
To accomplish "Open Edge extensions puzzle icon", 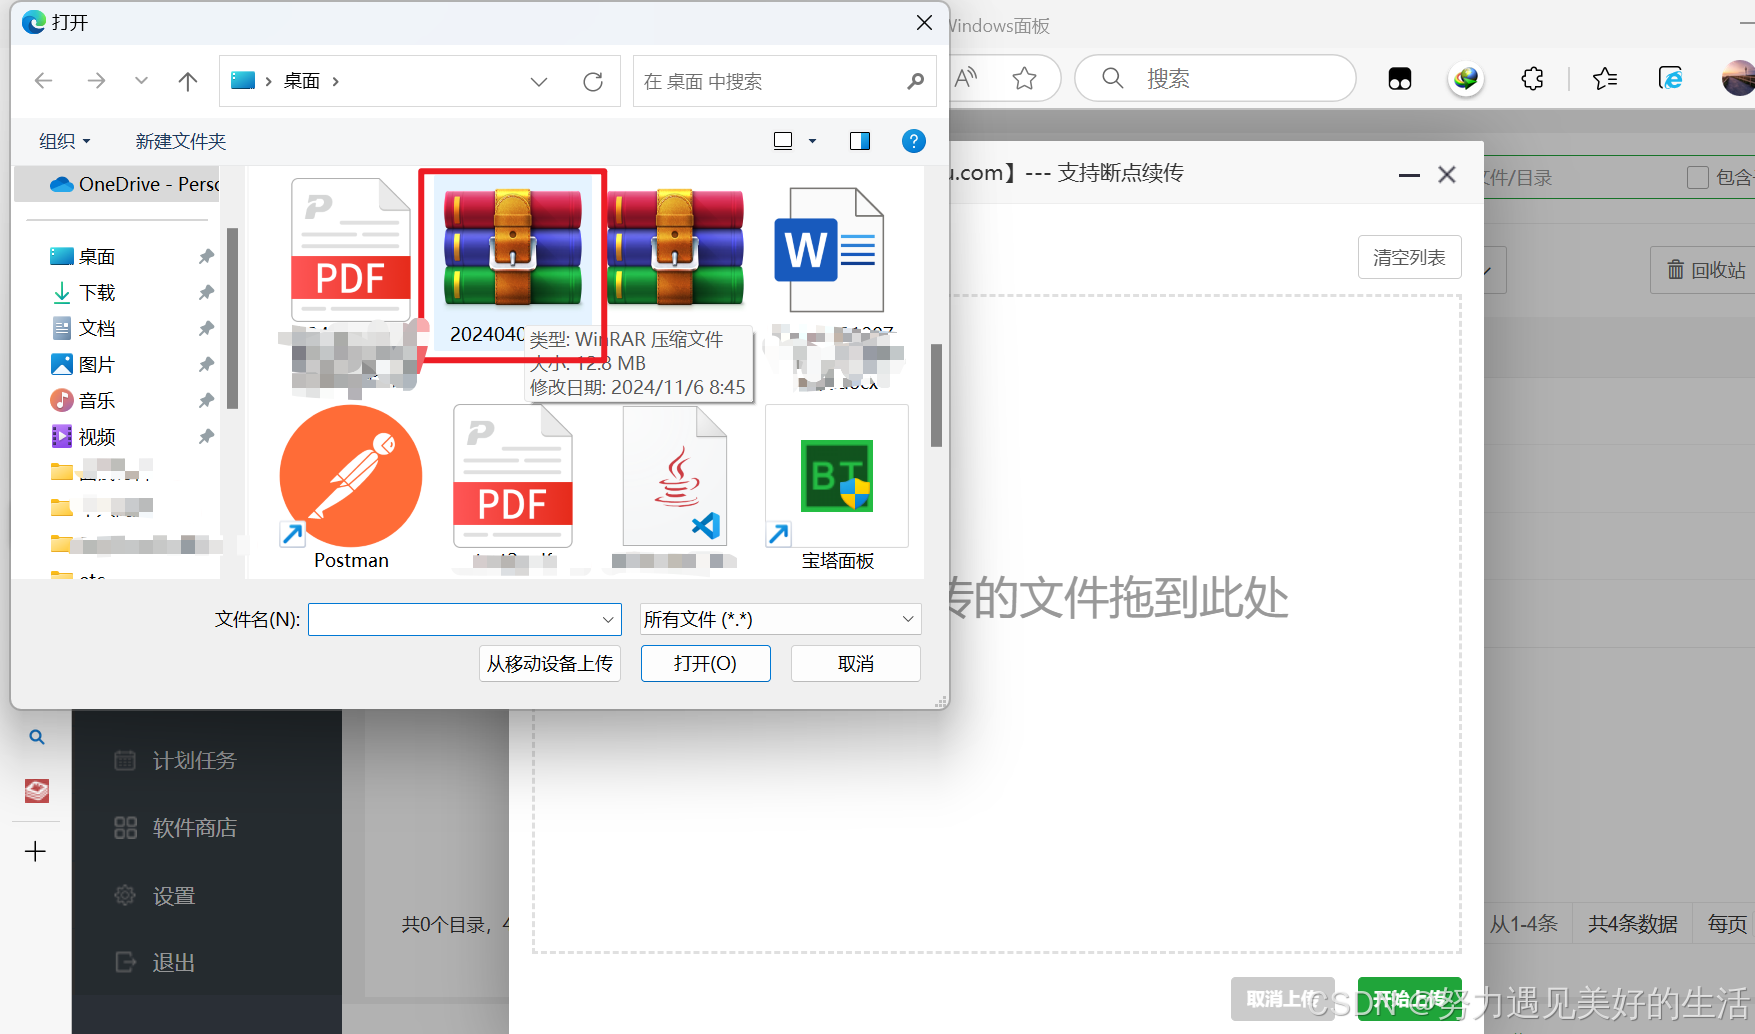I will [1532, 78].
